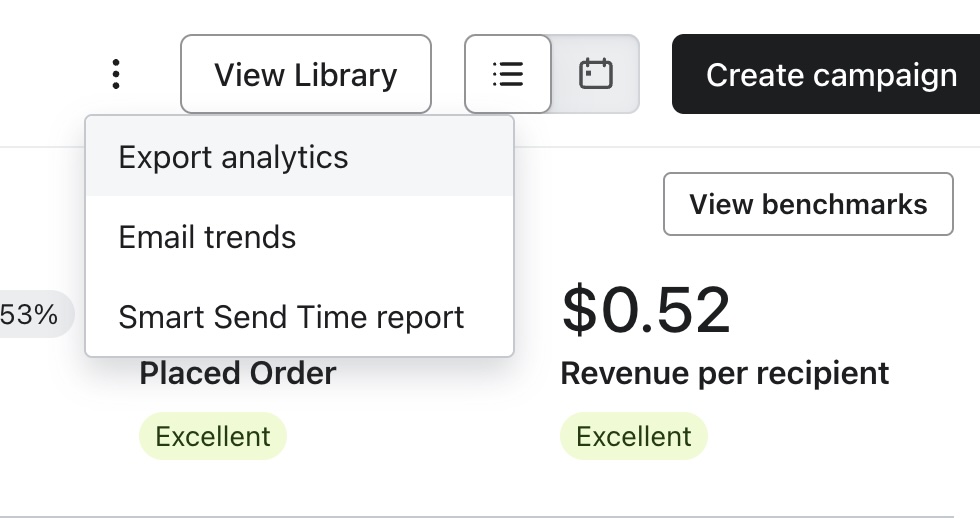Screen dimensions: 980x518
Task: Click the Placed Order metric label
Action: pyautogui.click(x=238, y=374)
